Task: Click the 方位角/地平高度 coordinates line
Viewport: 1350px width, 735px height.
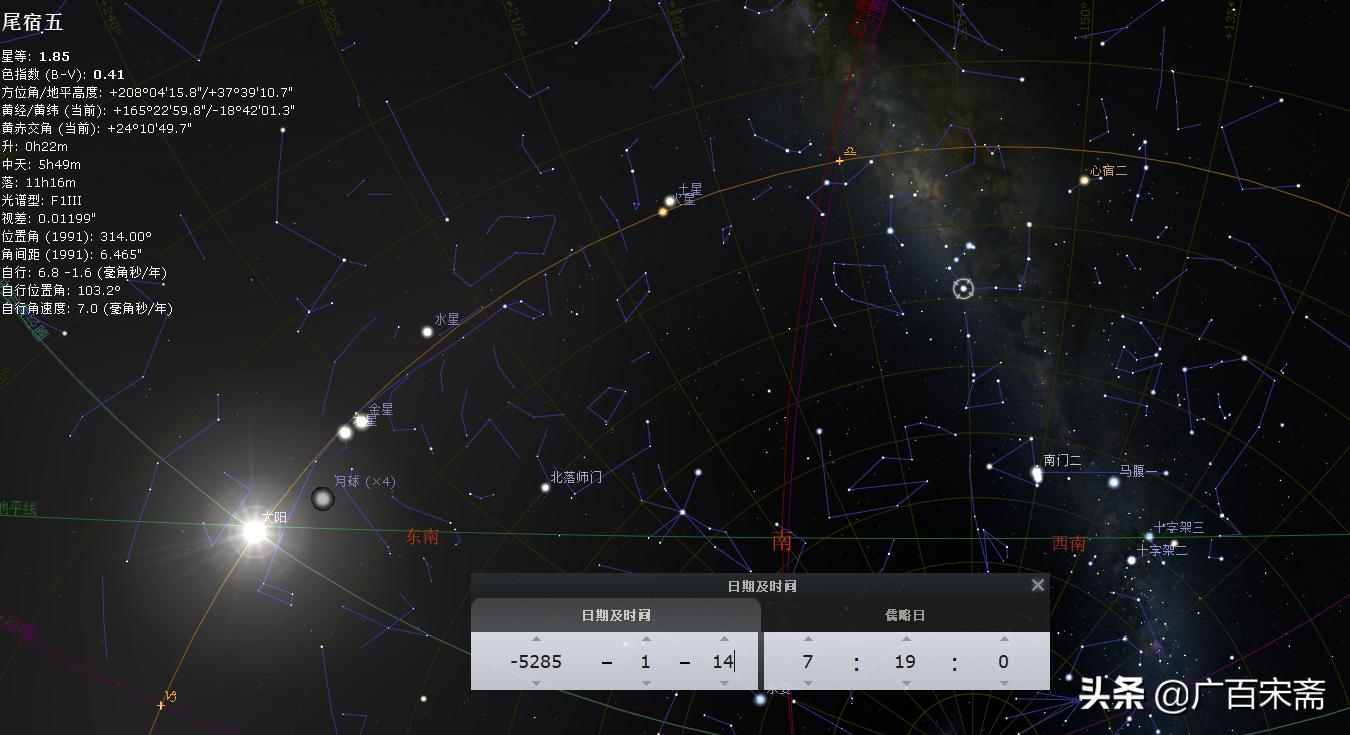Action: point(147,92)
